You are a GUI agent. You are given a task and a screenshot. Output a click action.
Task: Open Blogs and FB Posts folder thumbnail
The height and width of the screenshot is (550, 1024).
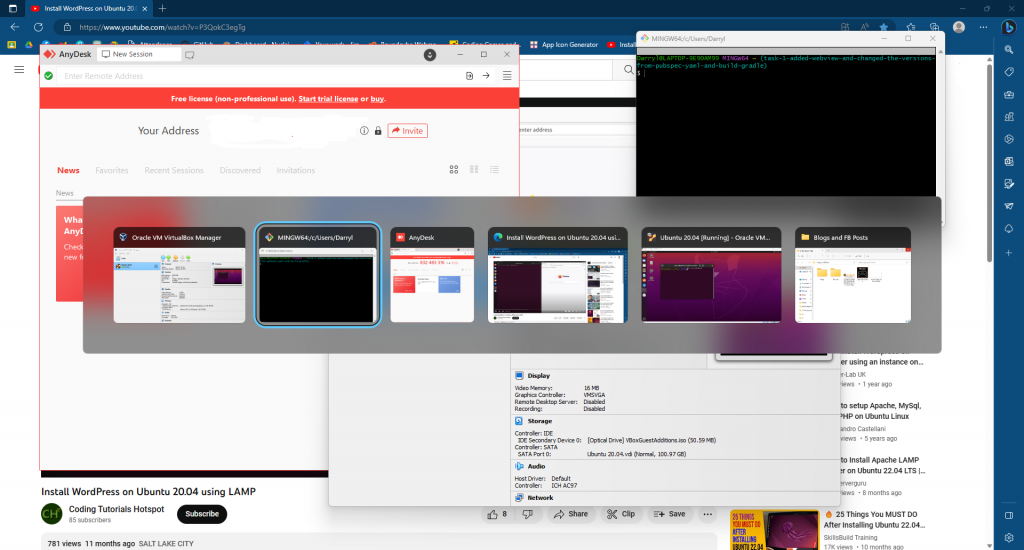tap(853, 275)
